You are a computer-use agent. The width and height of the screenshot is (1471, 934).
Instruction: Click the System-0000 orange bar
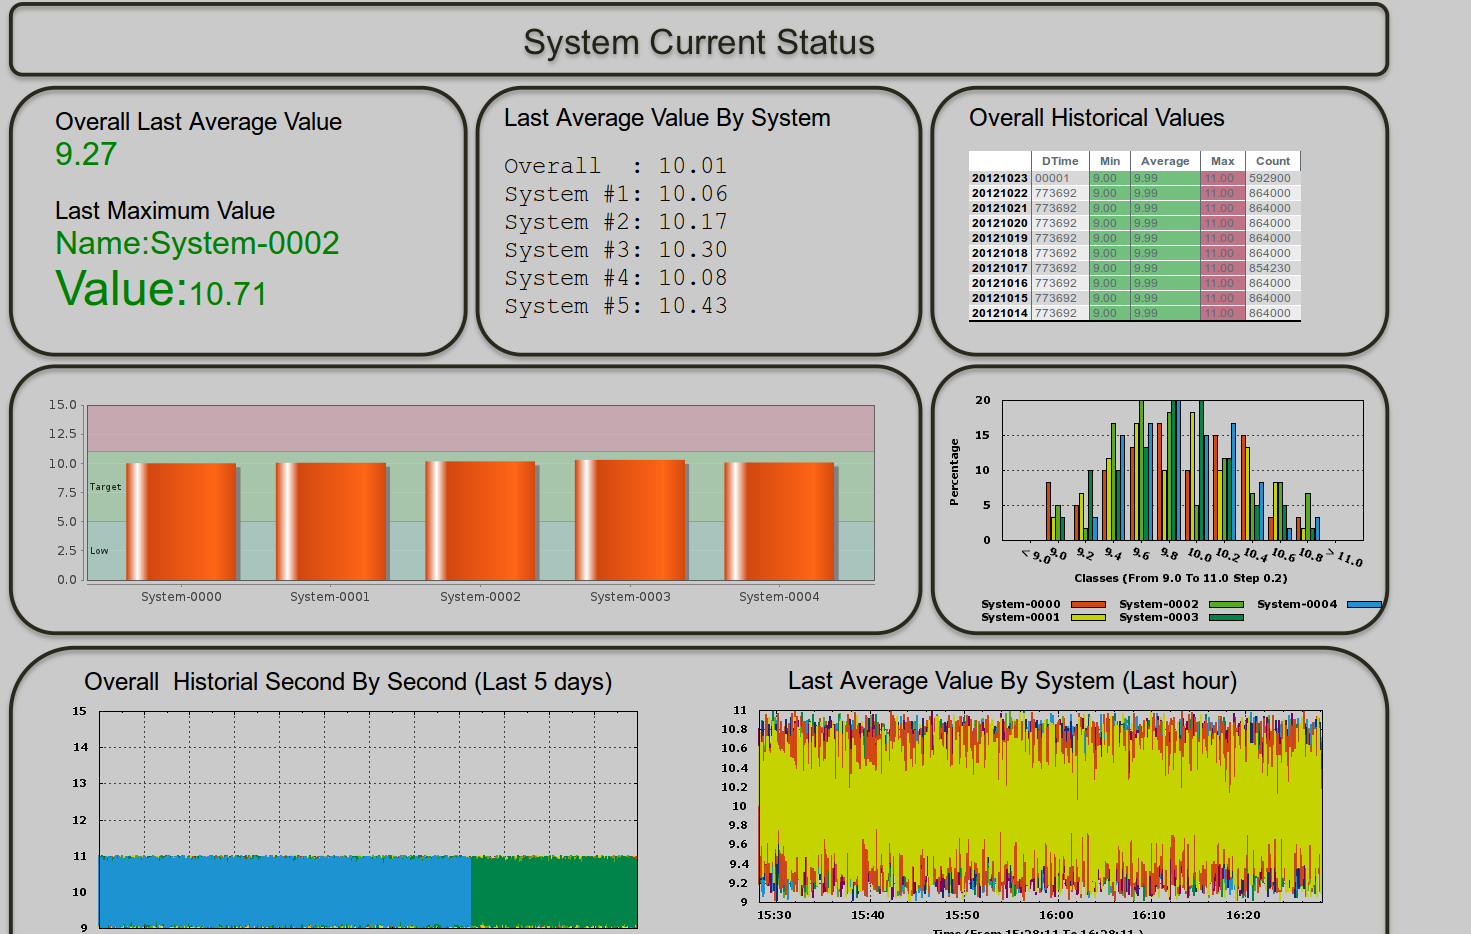tap(181, 521)
